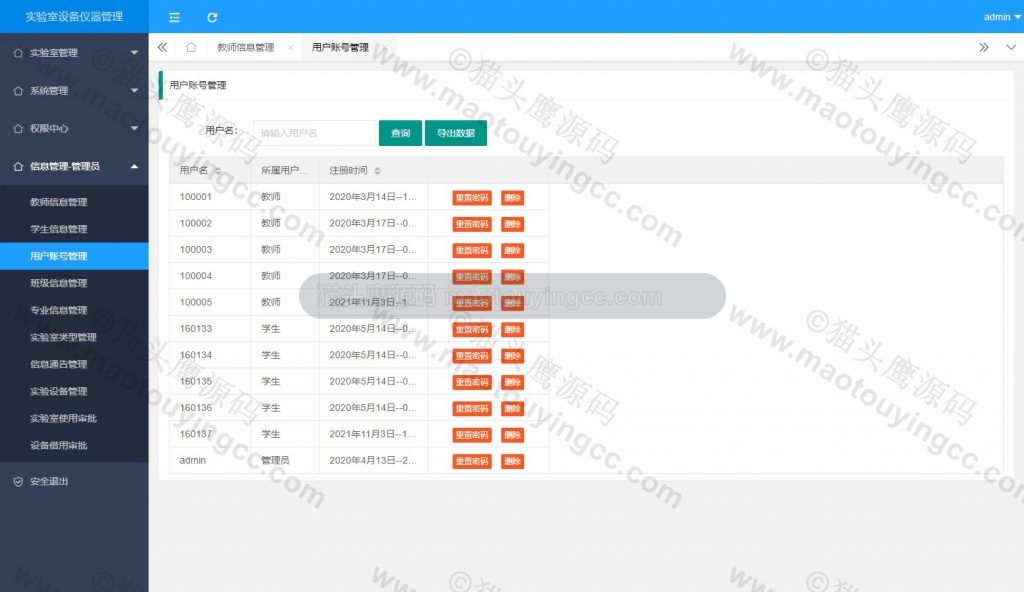Reset password for user 160136
1024x592 pixels.
472,408
